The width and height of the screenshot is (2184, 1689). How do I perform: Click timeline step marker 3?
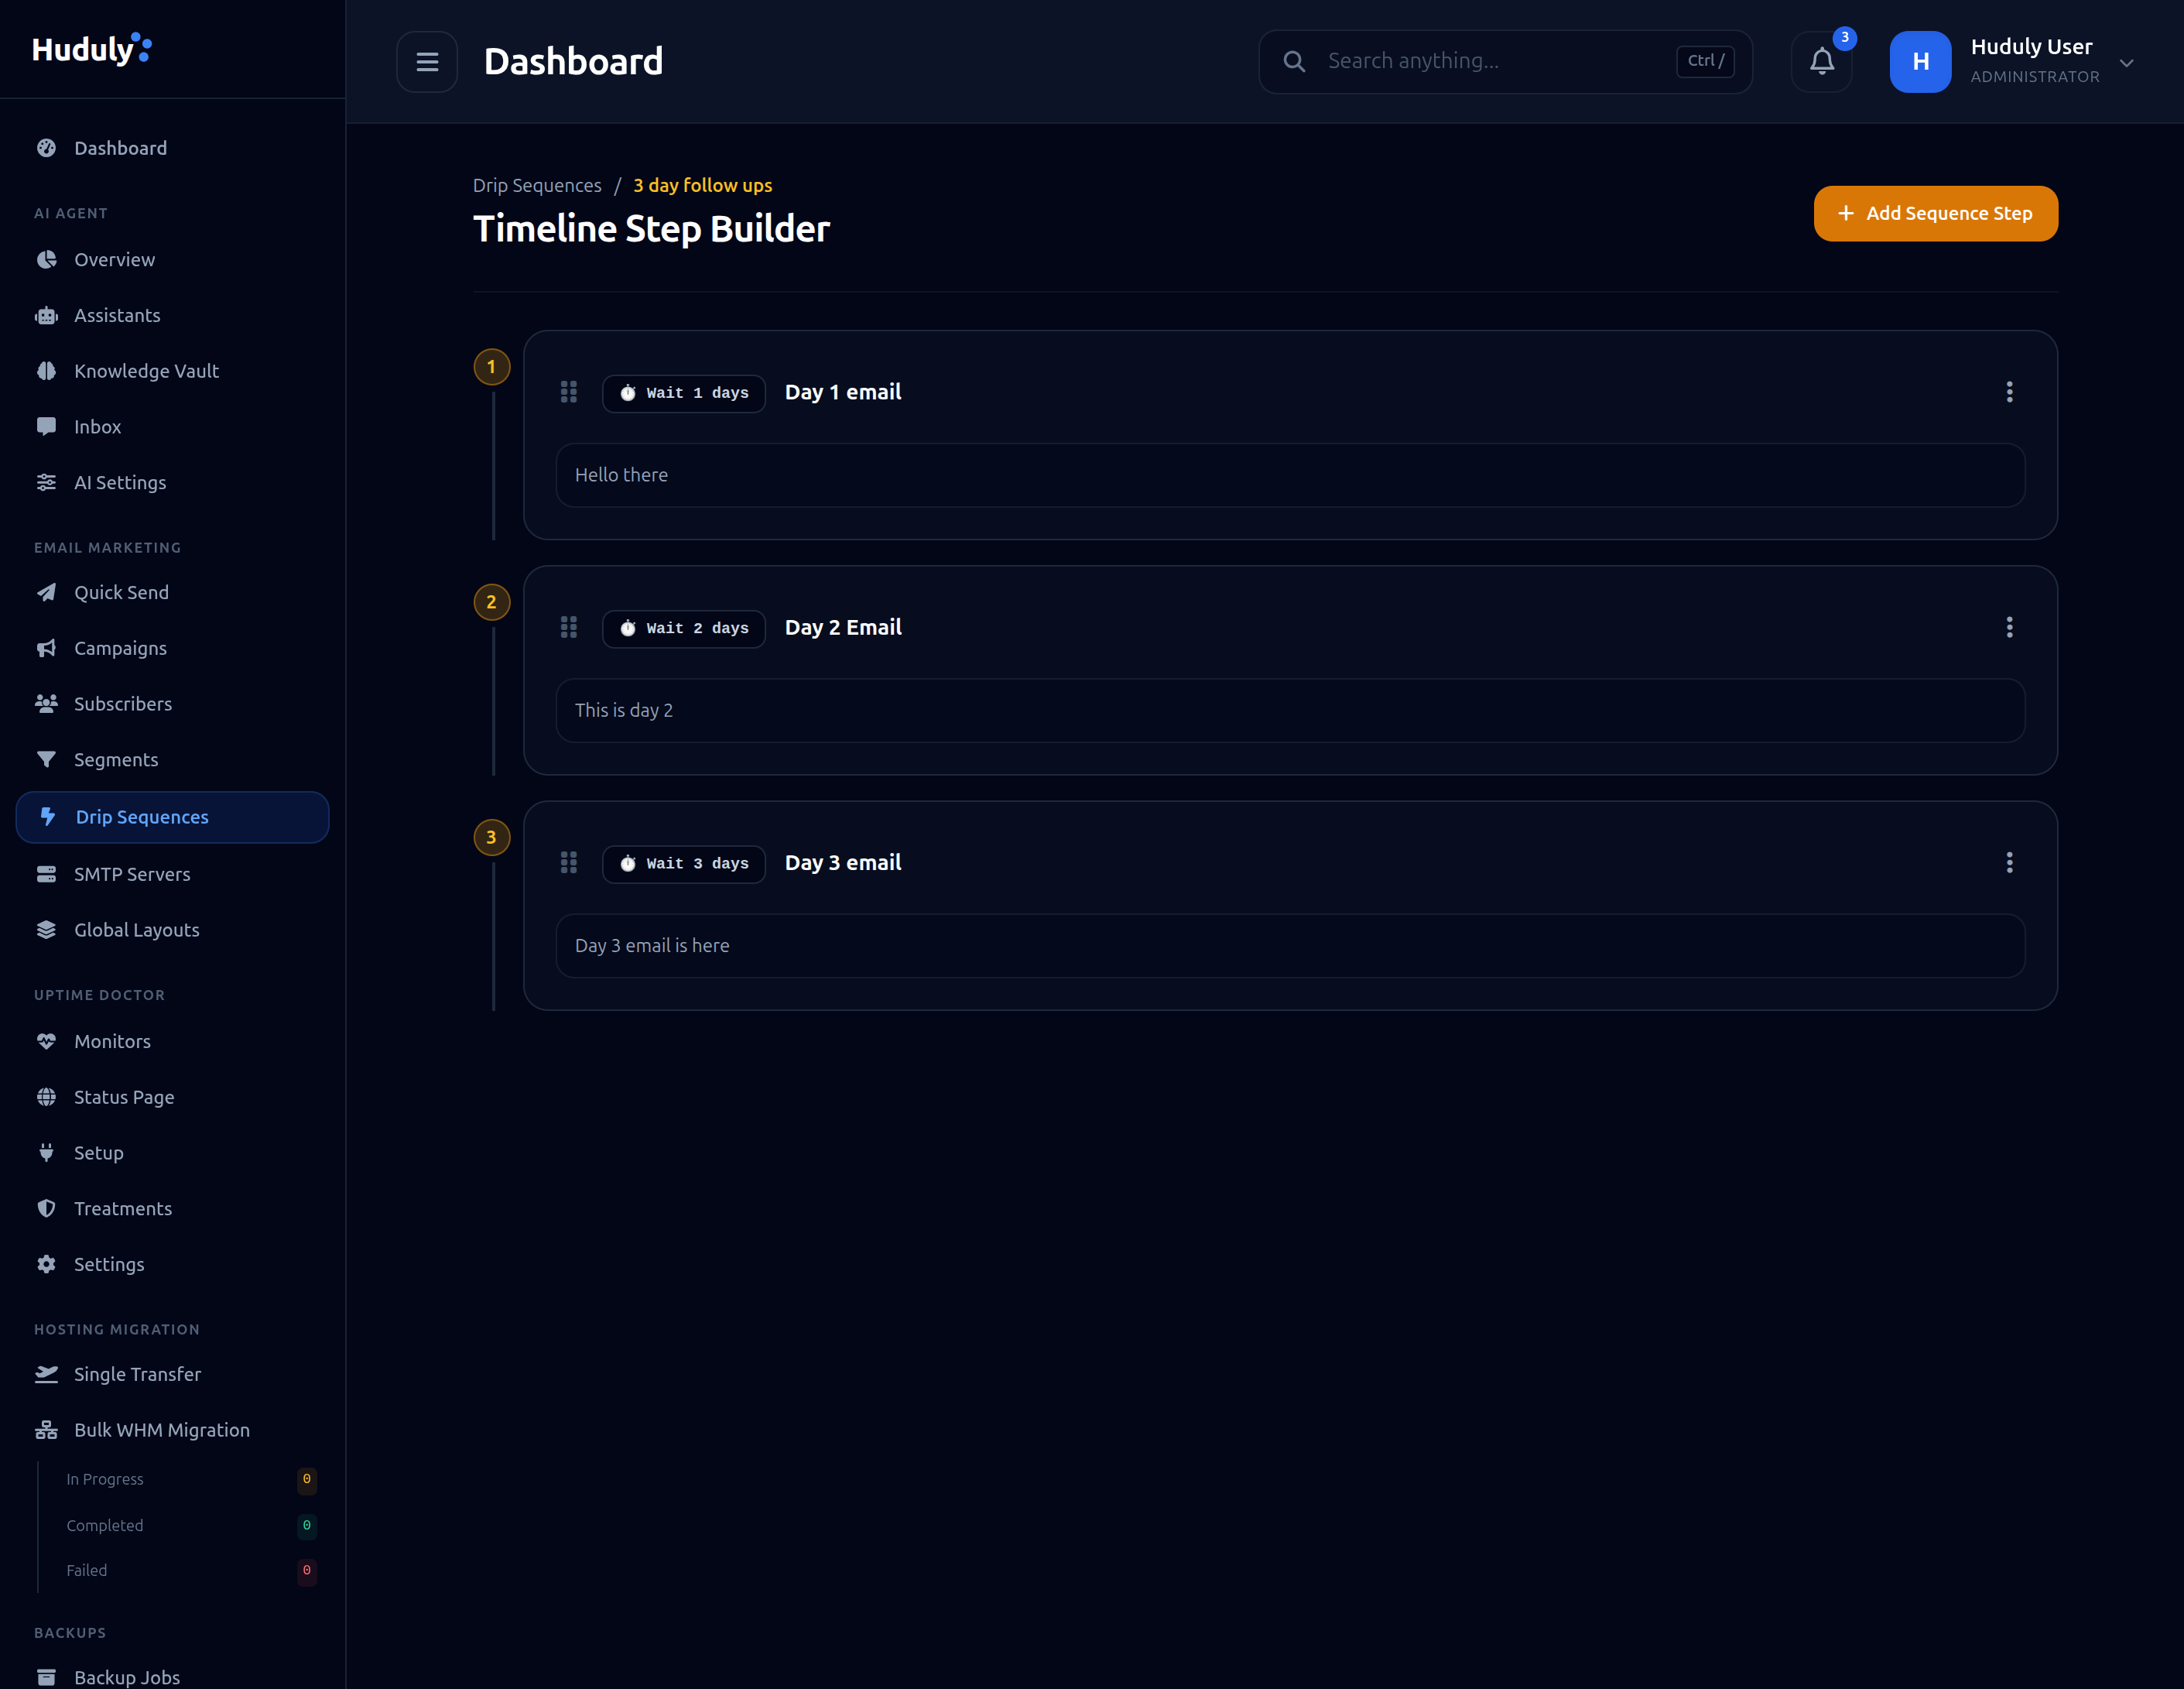pyautogui.click(x=491, y=837)
